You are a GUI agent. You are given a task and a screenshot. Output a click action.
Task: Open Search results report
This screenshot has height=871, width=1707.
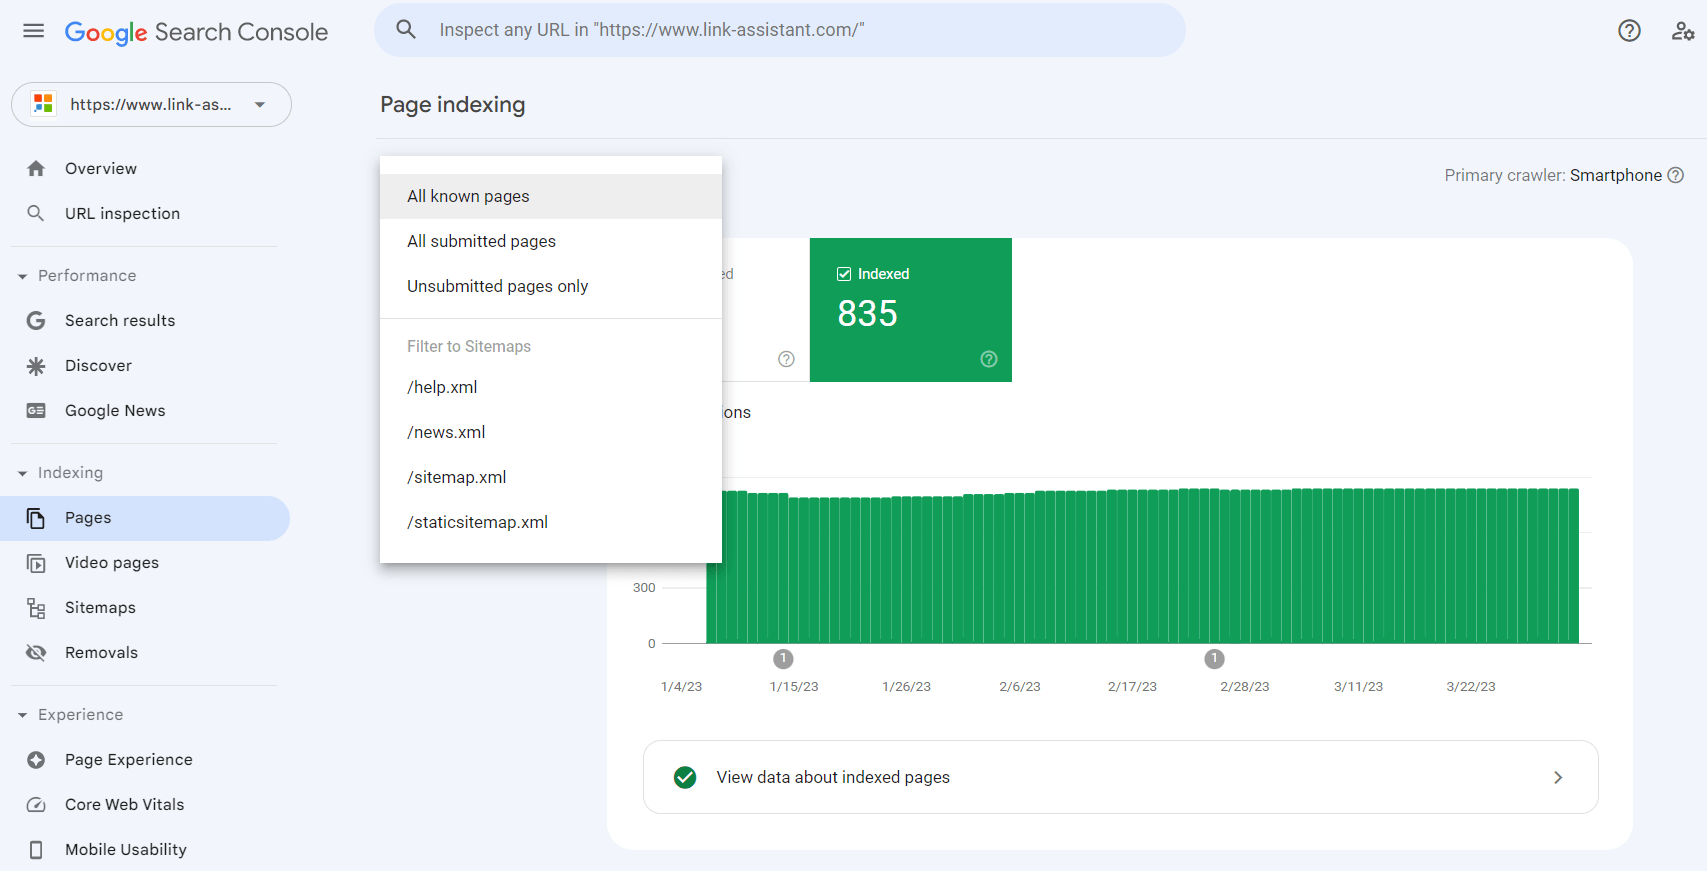point(145,321)
